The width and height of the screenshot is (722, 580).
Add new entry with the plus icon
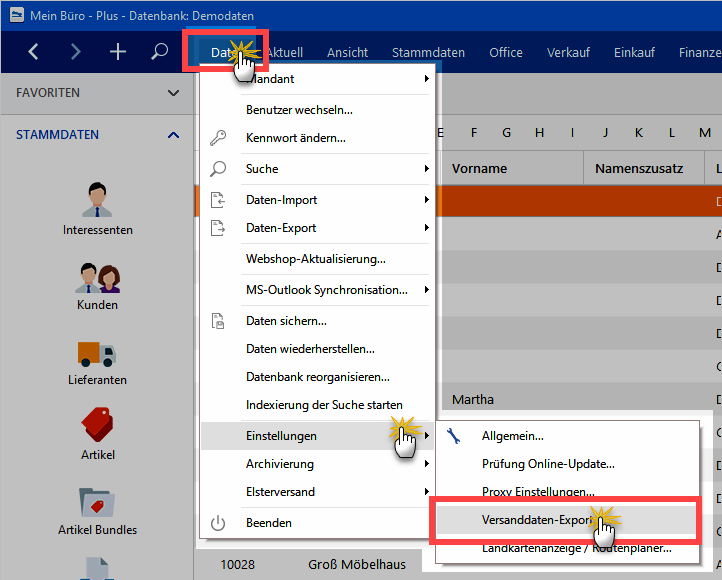(x=118, y=52)
